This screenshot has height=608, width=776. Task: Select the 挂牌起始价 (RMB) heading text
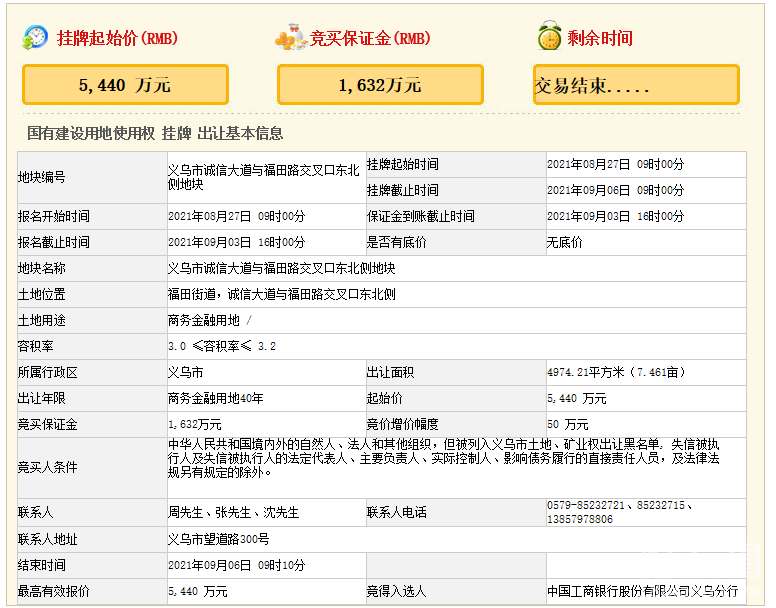coord(117,39)
